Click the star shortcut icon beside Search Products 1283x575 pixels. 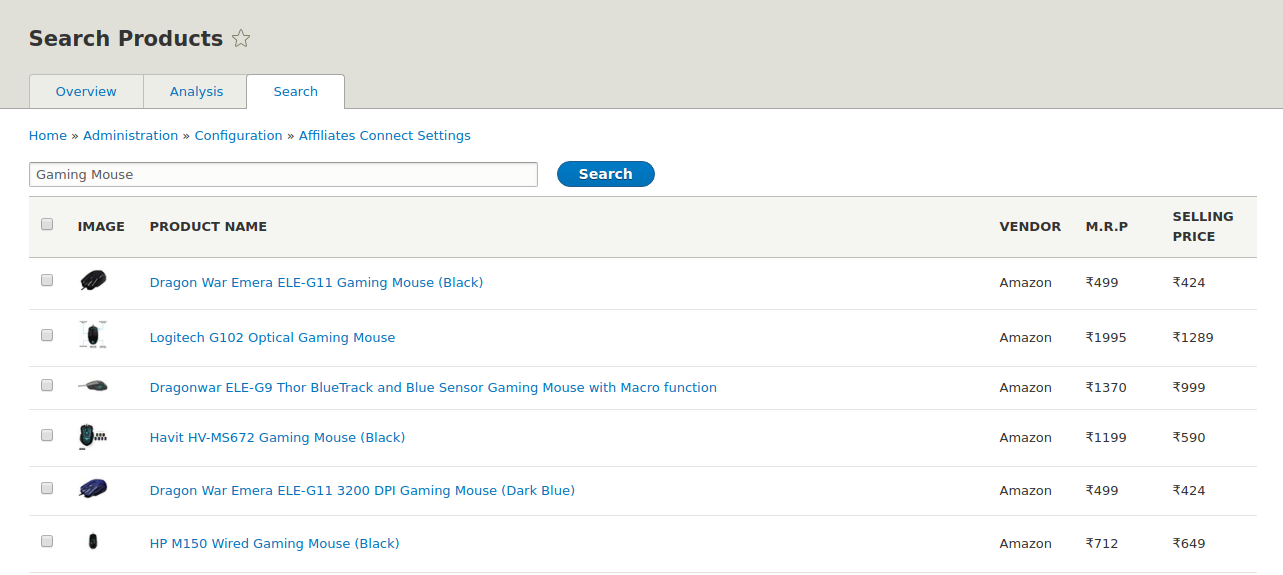pyautogui.click(x=241, y=39)
